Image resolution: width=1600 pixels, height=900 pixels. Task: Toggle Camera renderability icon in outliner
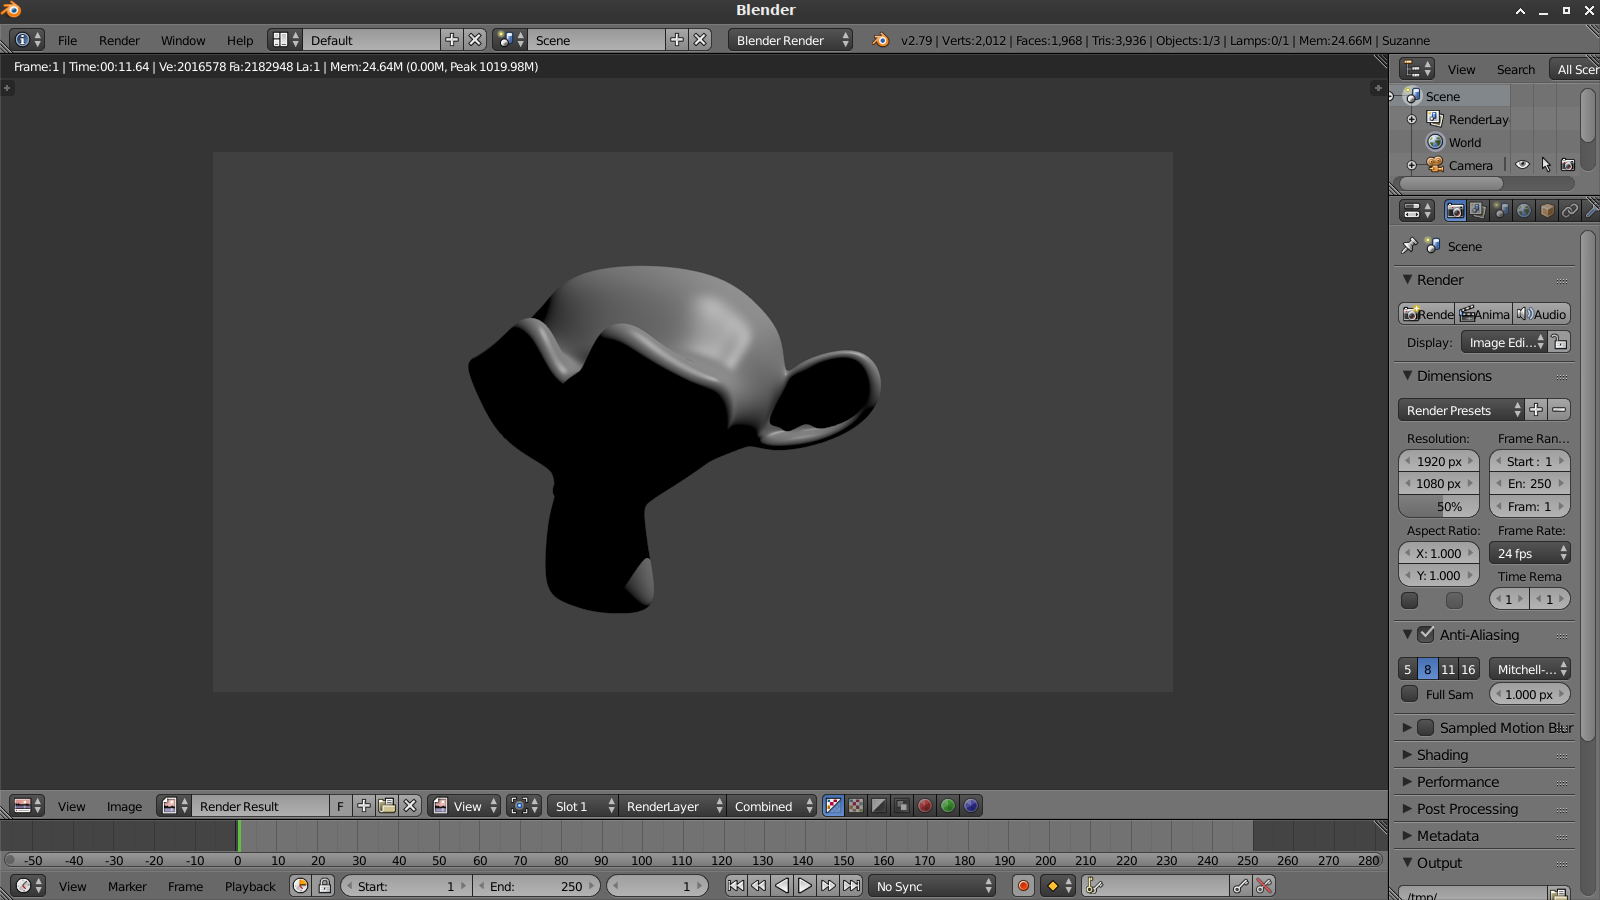tap(1568, 165)
